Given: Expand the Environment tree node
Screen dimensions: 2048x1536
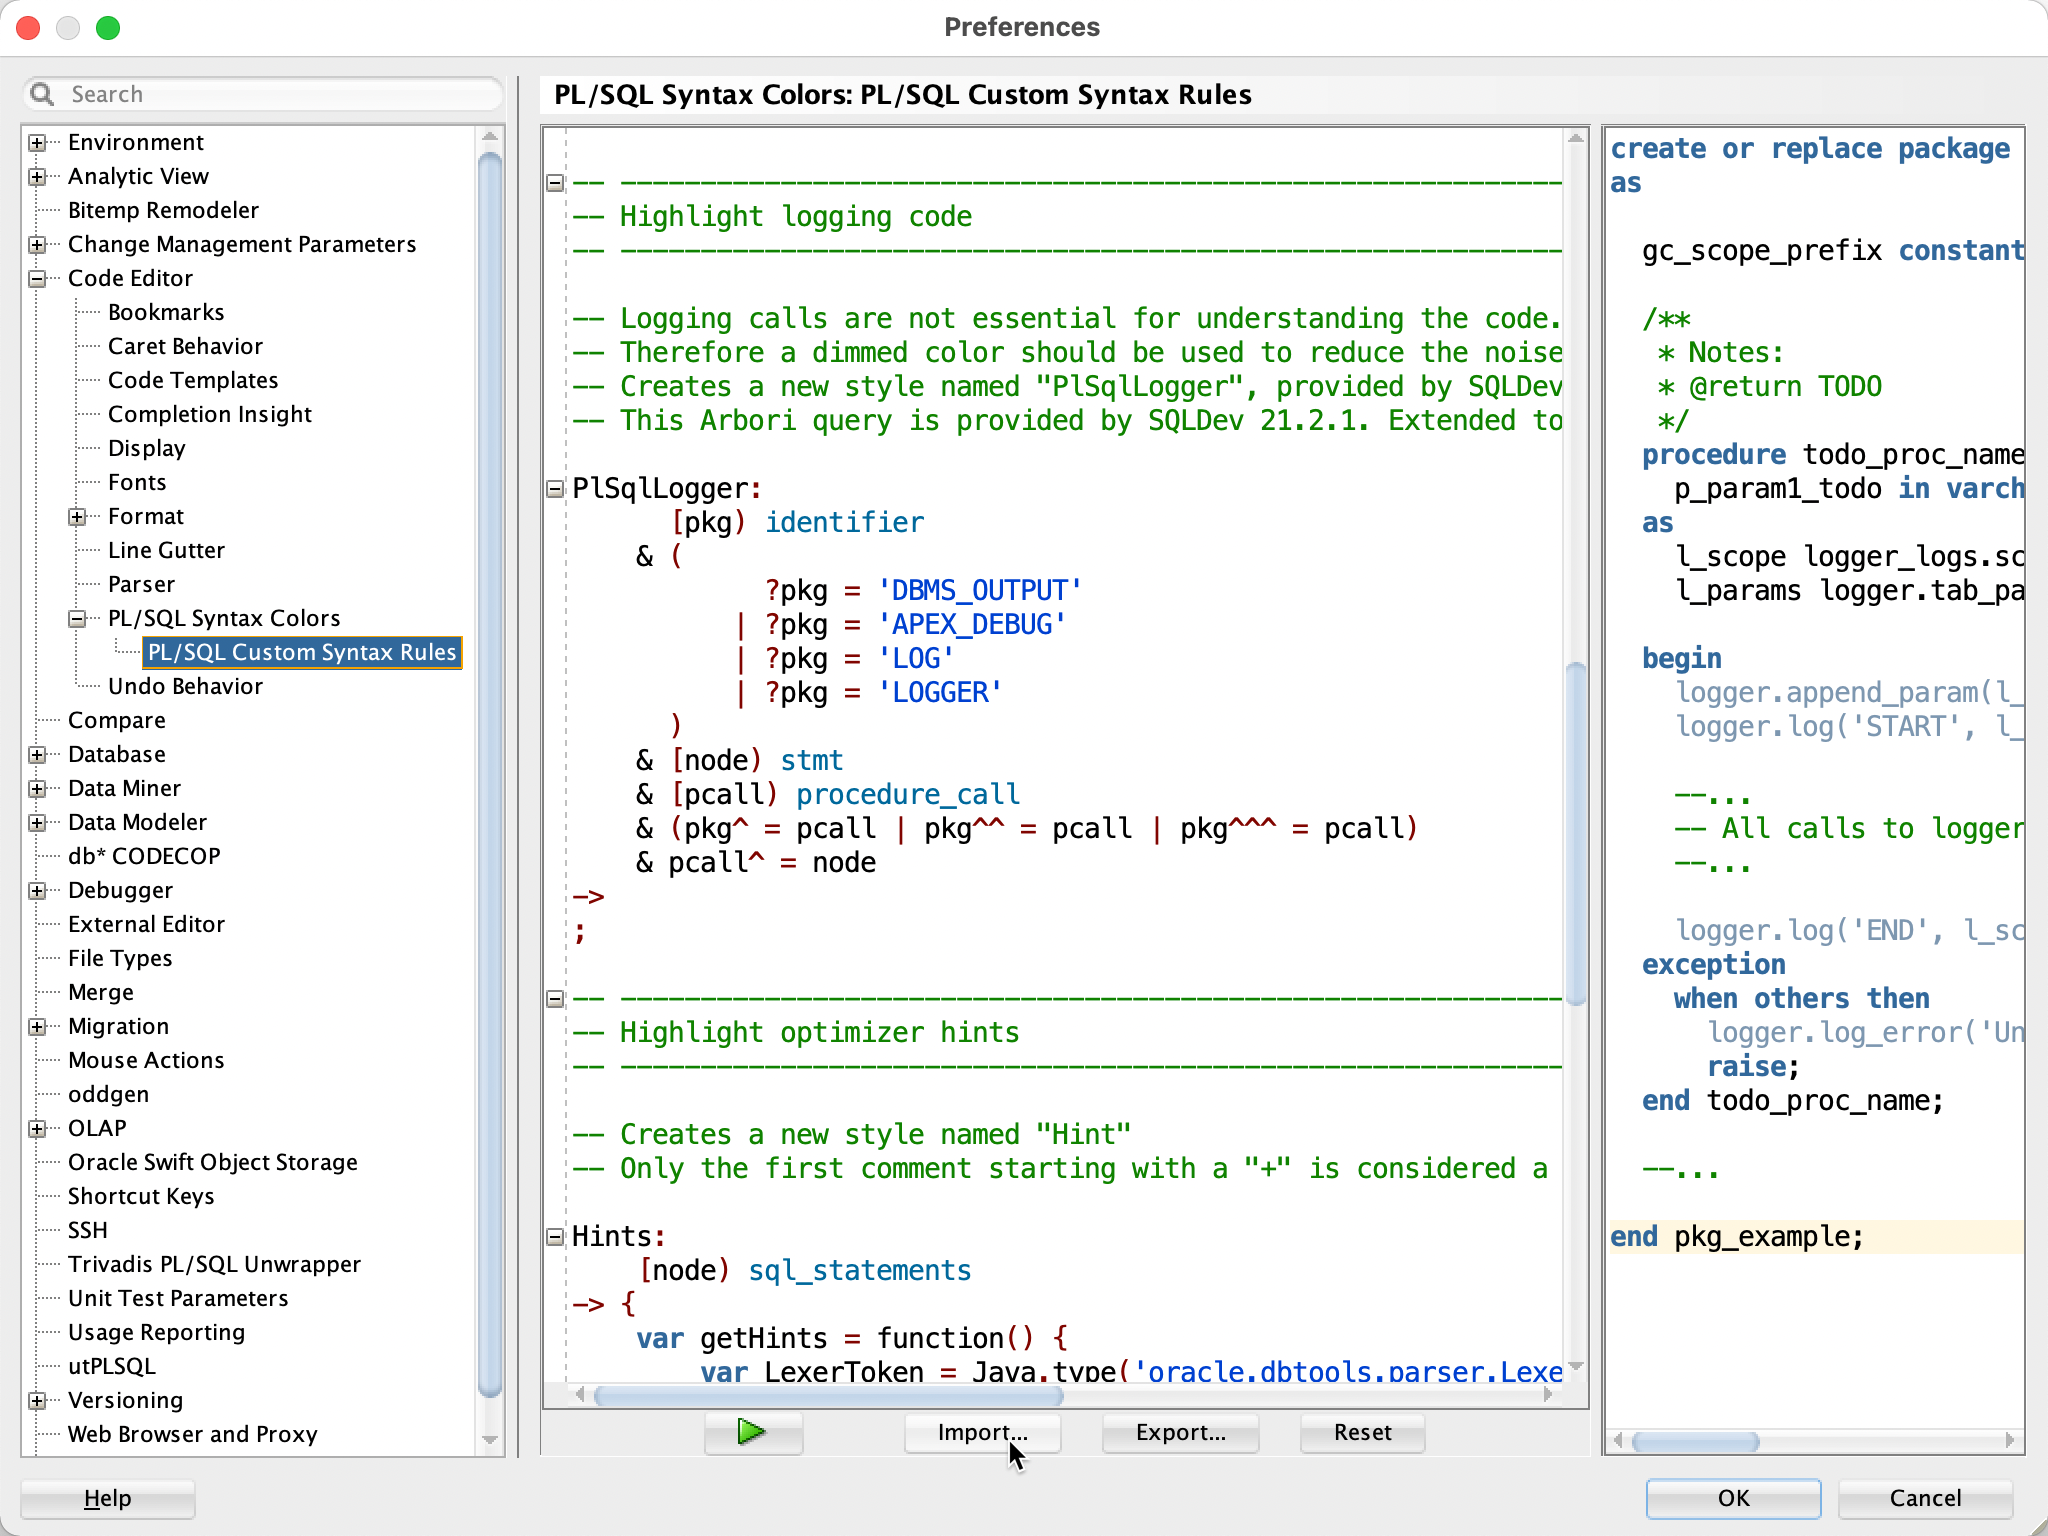Looking at the screenshot, I should (x=37, y=143).
